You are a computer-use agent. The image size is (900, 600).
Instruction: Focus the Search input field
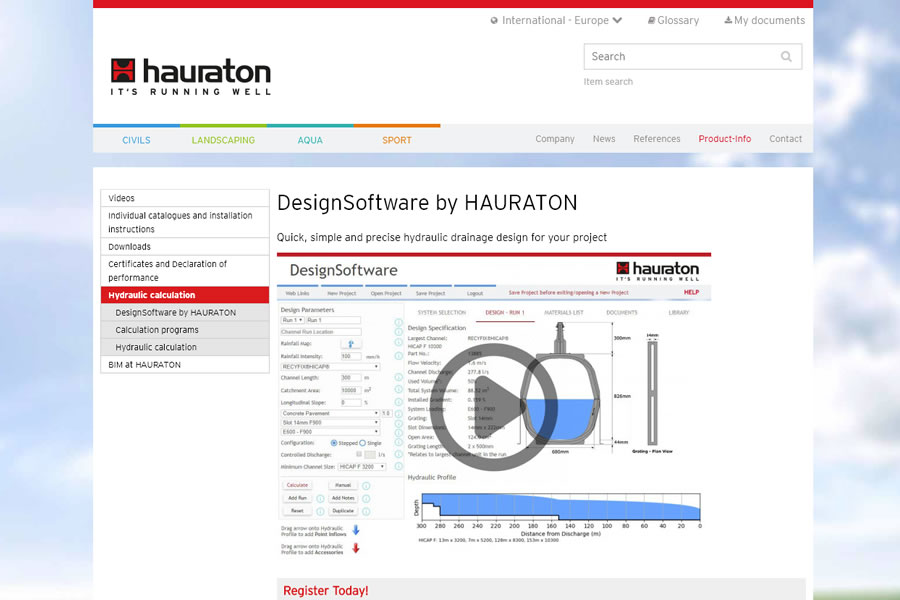[x=693, y=56]
